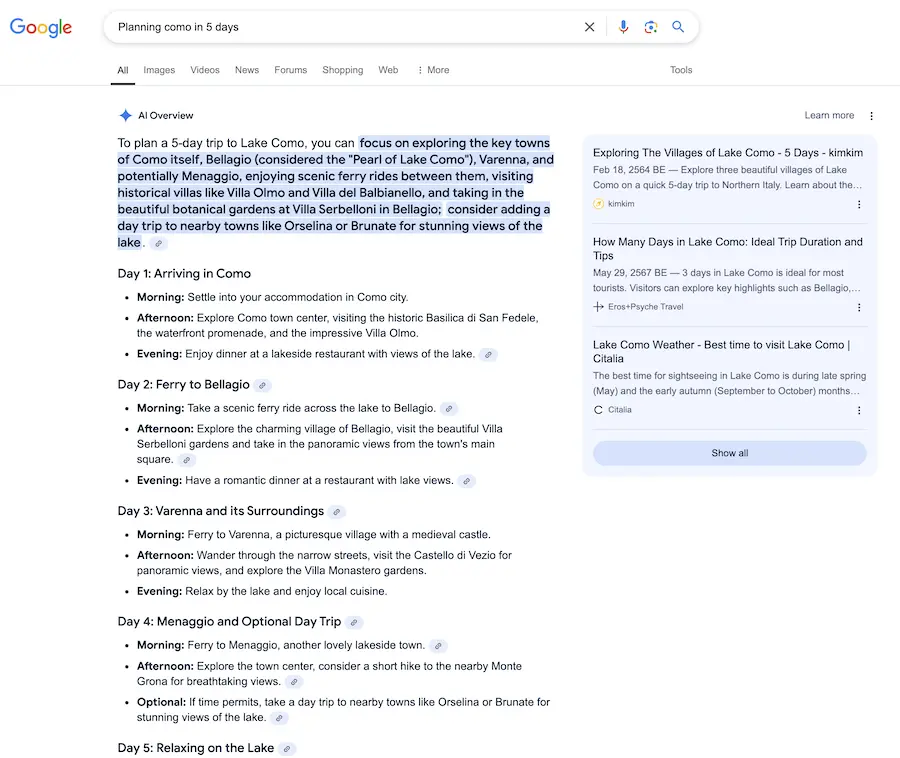Expand all sources with Show all

pos(729,453)
